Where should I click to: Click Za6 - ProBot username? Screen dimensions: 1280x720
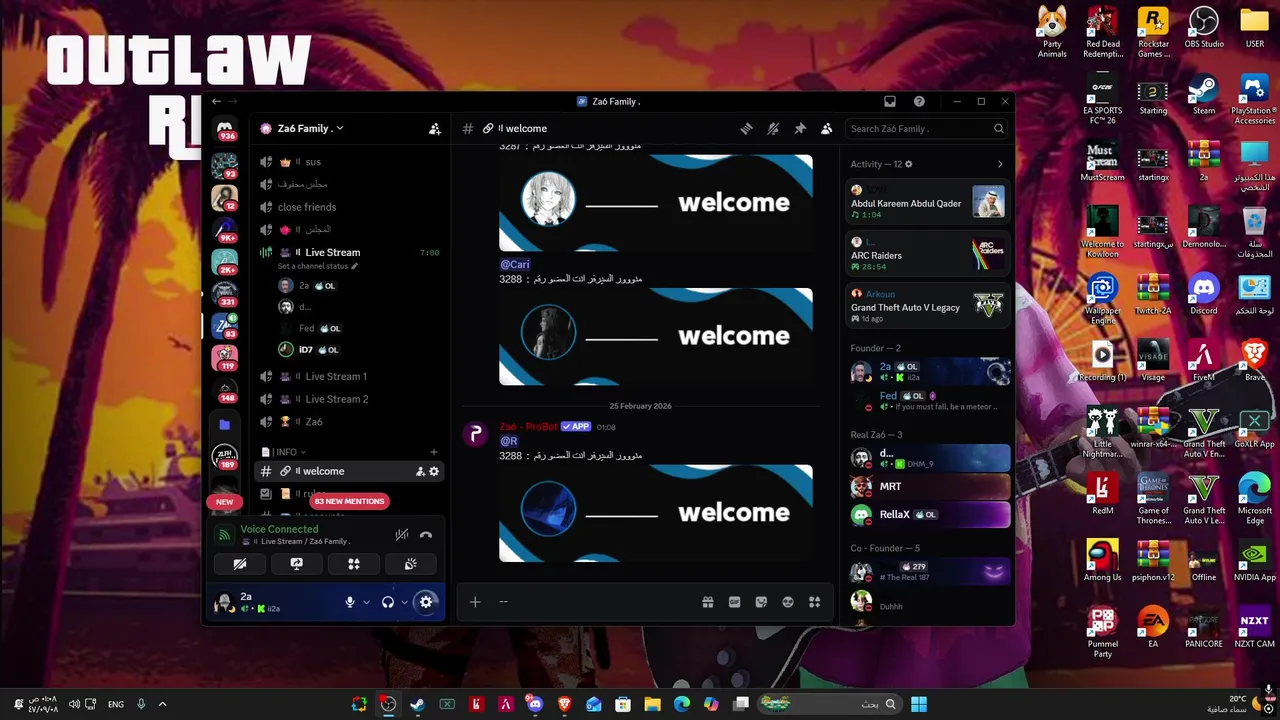(x=528, y=427)
